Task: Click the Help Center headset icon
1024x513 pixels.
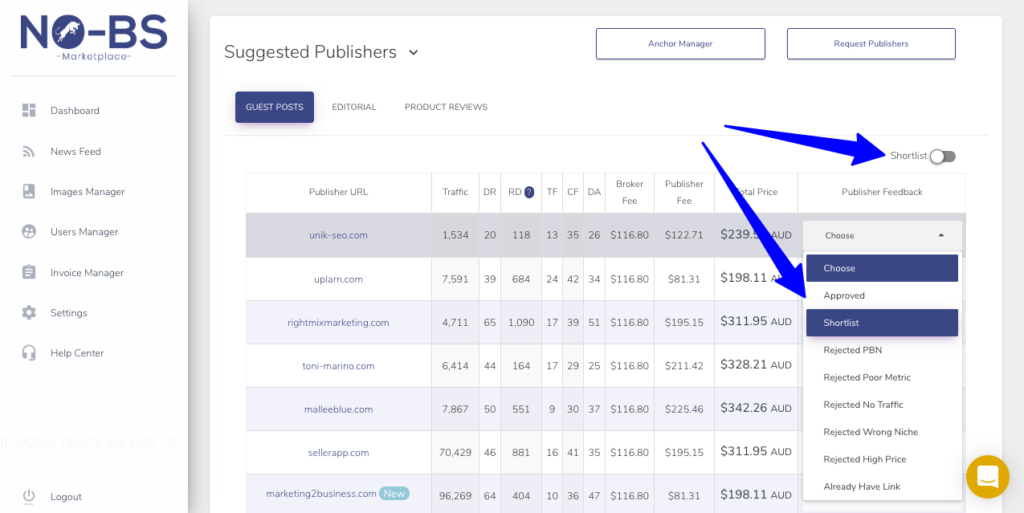Action: [29, 353]
